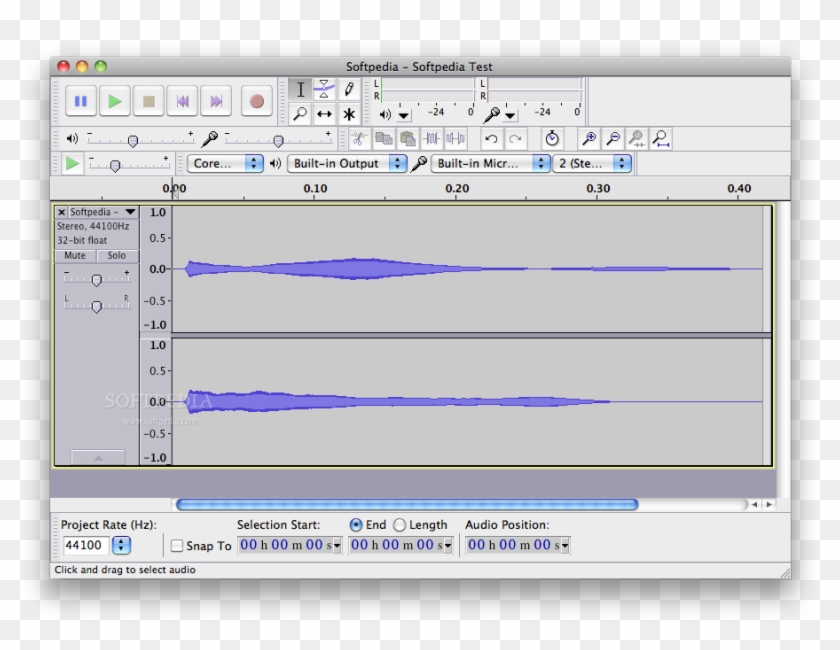Open the Built-in Output dropdown
Image resolution: width=840 pixels, height=650 pixels.
[346, 163]
